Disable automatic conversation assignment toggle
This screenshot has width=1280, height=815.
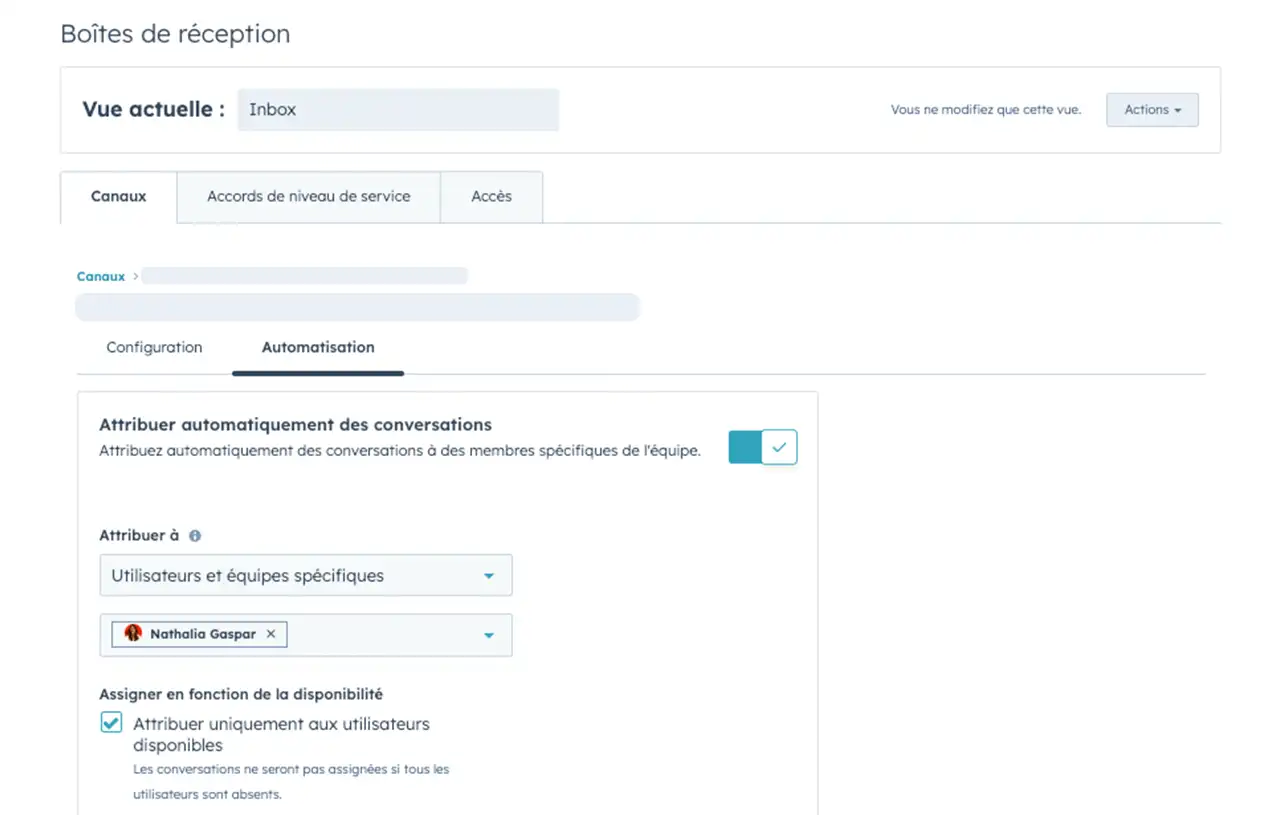pos(763,447)
